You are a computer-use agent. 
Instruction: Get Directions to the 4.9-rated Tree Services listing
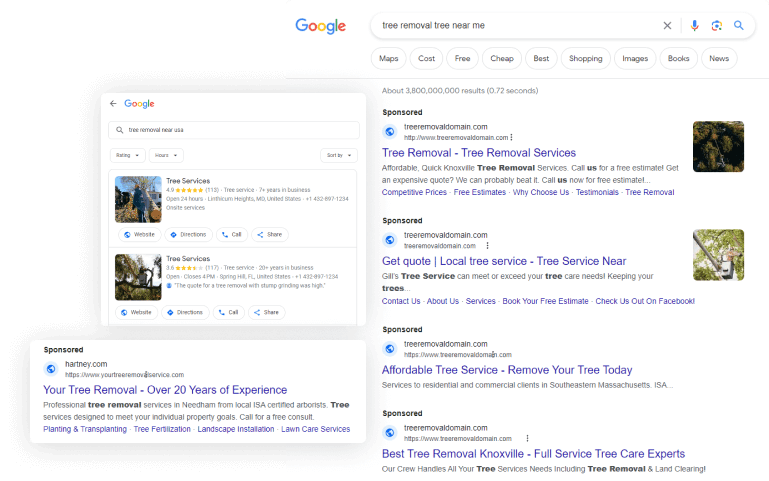coord(188,234)
